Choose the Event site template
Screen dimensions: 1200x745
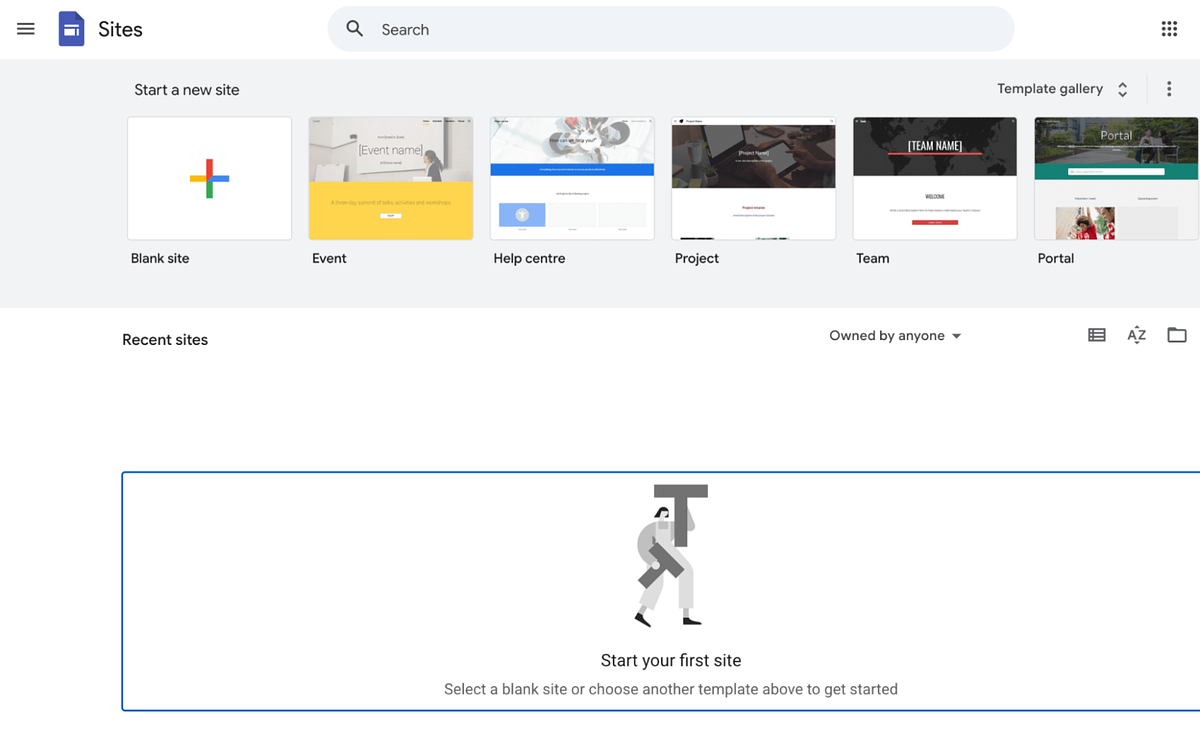(x=390, y=178)
